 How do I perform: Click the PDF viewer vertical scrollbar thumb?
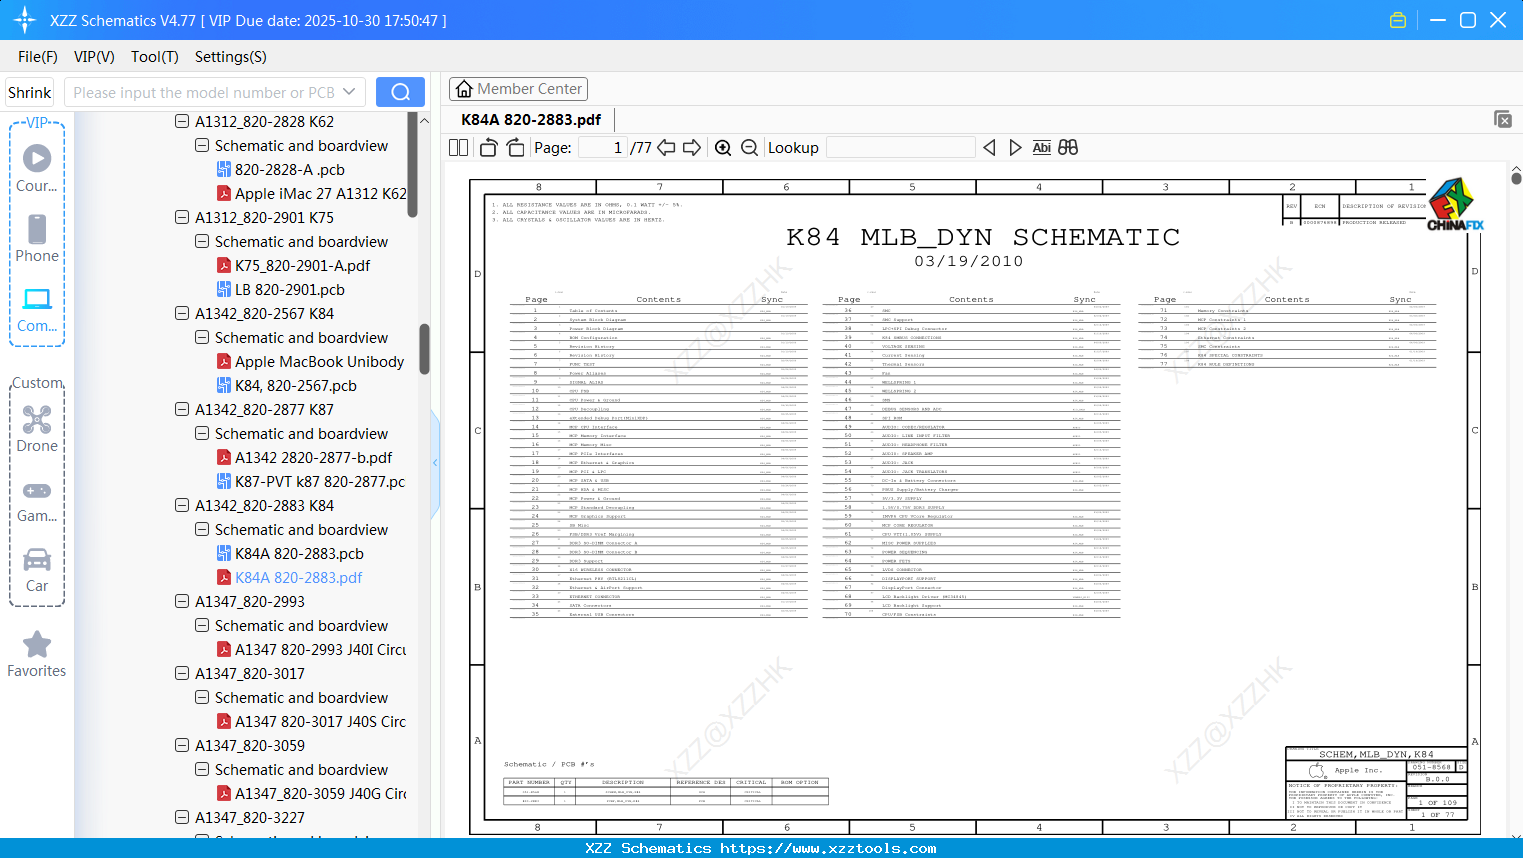click(1516, 178)
